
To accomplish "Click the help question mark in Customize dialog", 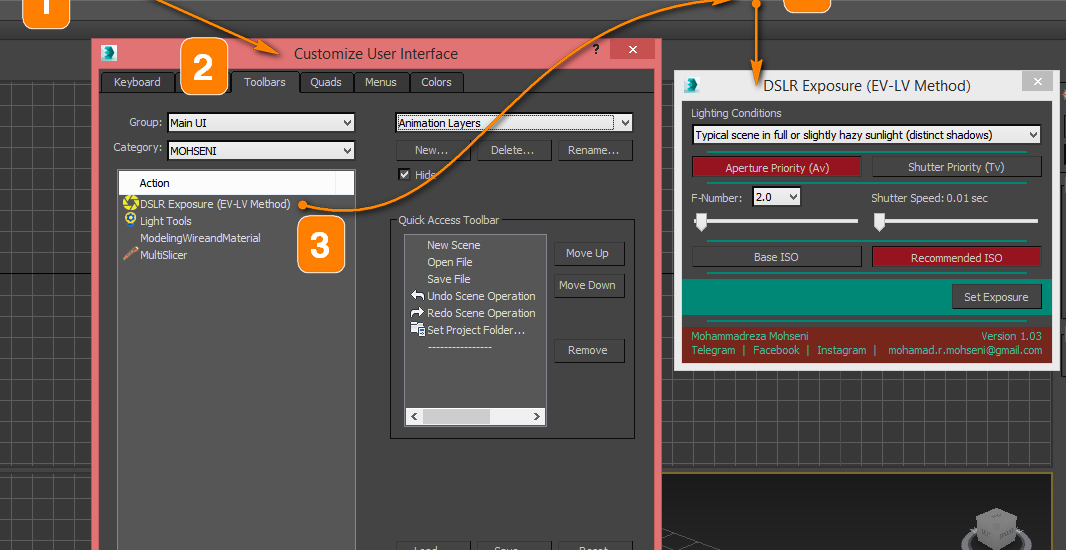I will pos(596,49).
